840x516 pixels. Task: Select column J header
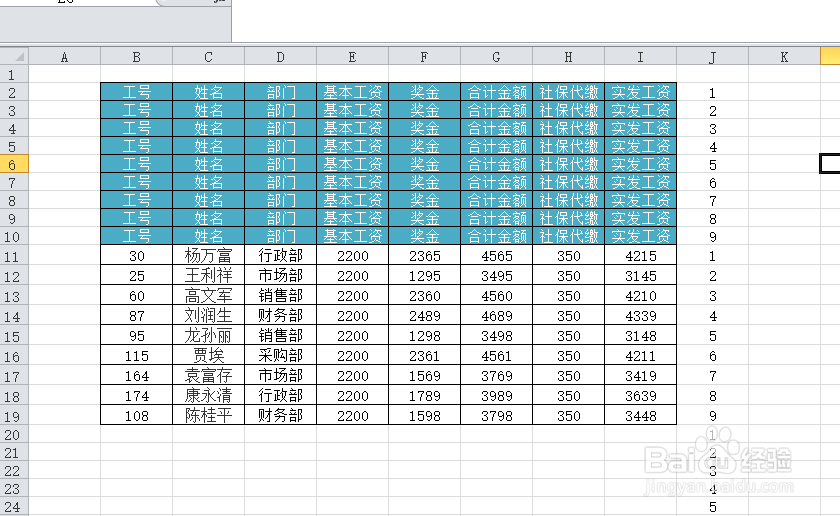tap(712, 57)
